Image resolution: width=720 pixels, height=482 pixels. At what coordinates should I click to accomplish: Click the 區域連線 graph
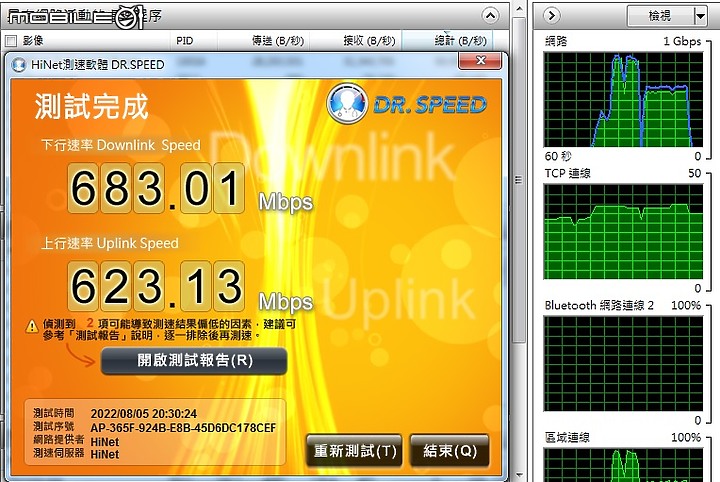point(623,465)
